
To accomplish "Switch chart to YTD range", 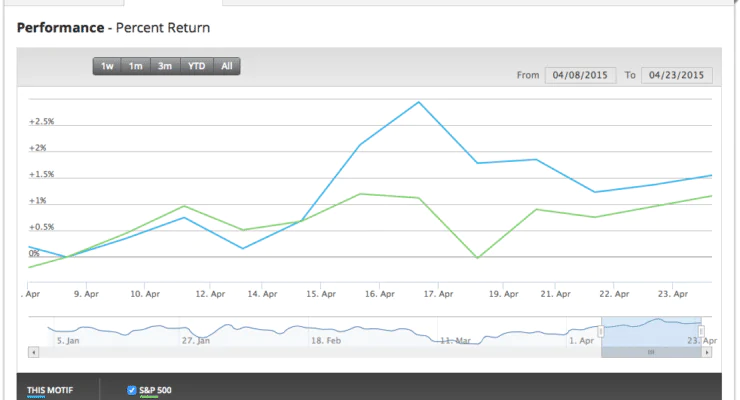I will (x=197, y=66).
